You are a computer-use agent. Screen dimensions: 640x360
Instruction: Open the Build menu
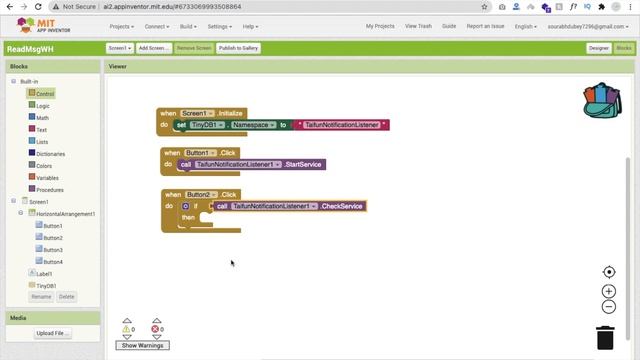[x=188, y=27]
